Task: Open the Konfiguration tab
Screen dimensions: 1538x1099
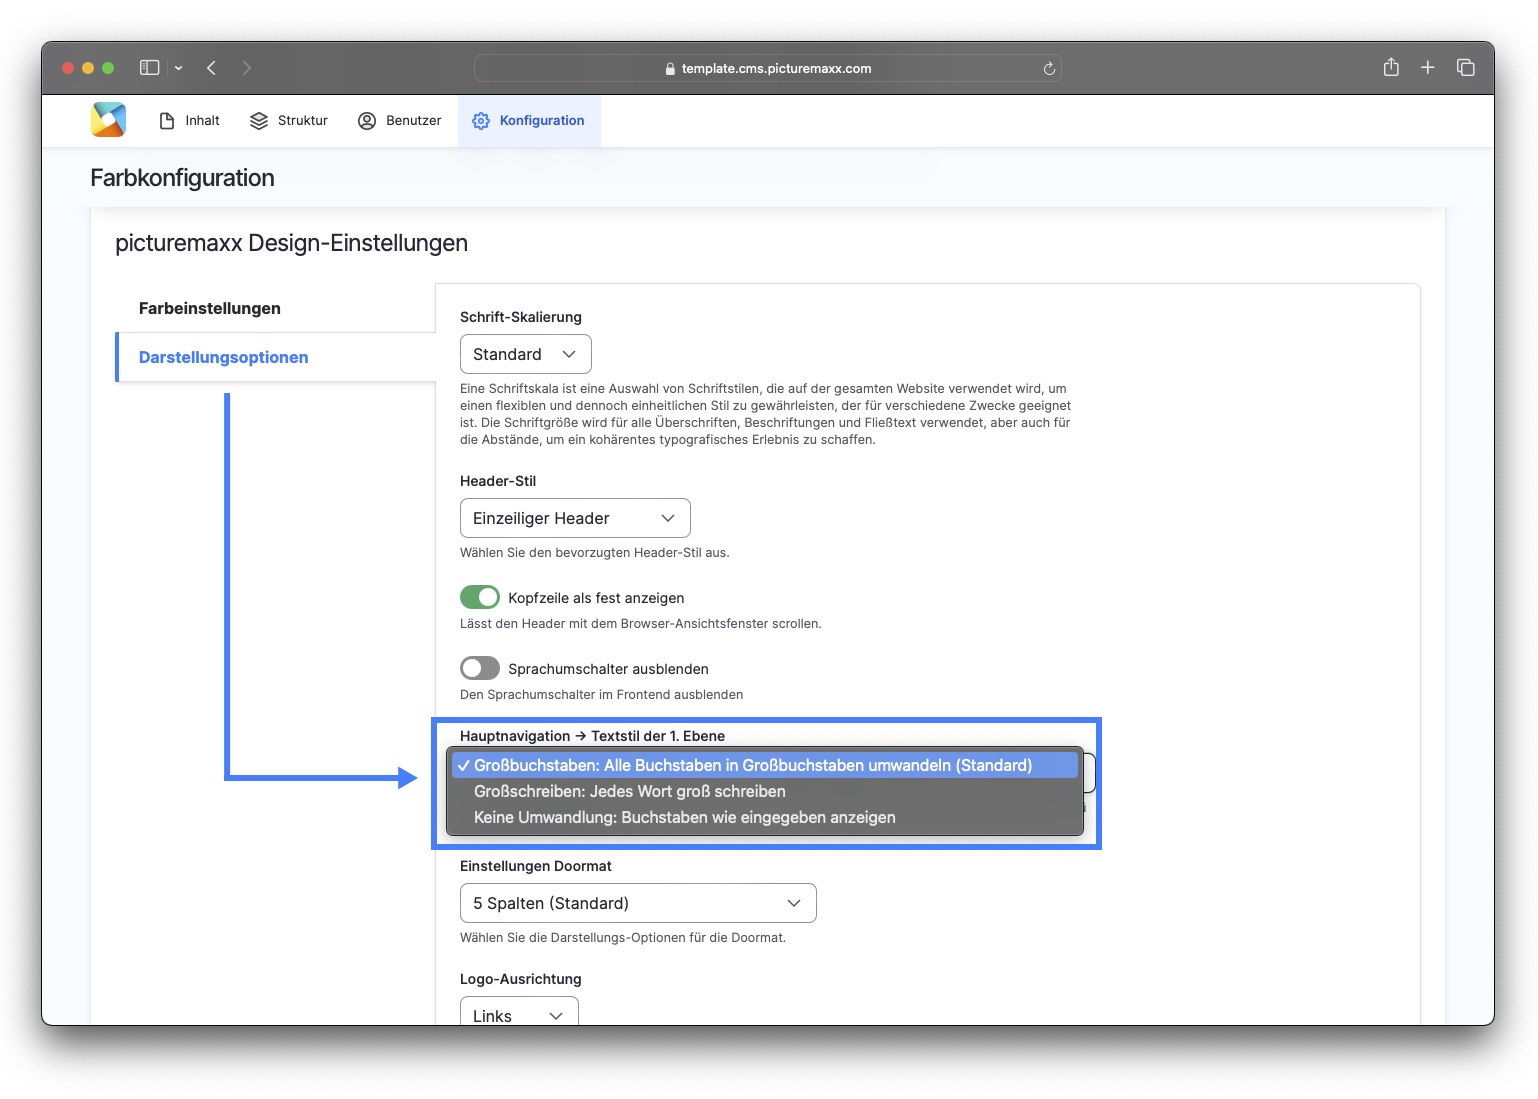Action: [529, 121]
